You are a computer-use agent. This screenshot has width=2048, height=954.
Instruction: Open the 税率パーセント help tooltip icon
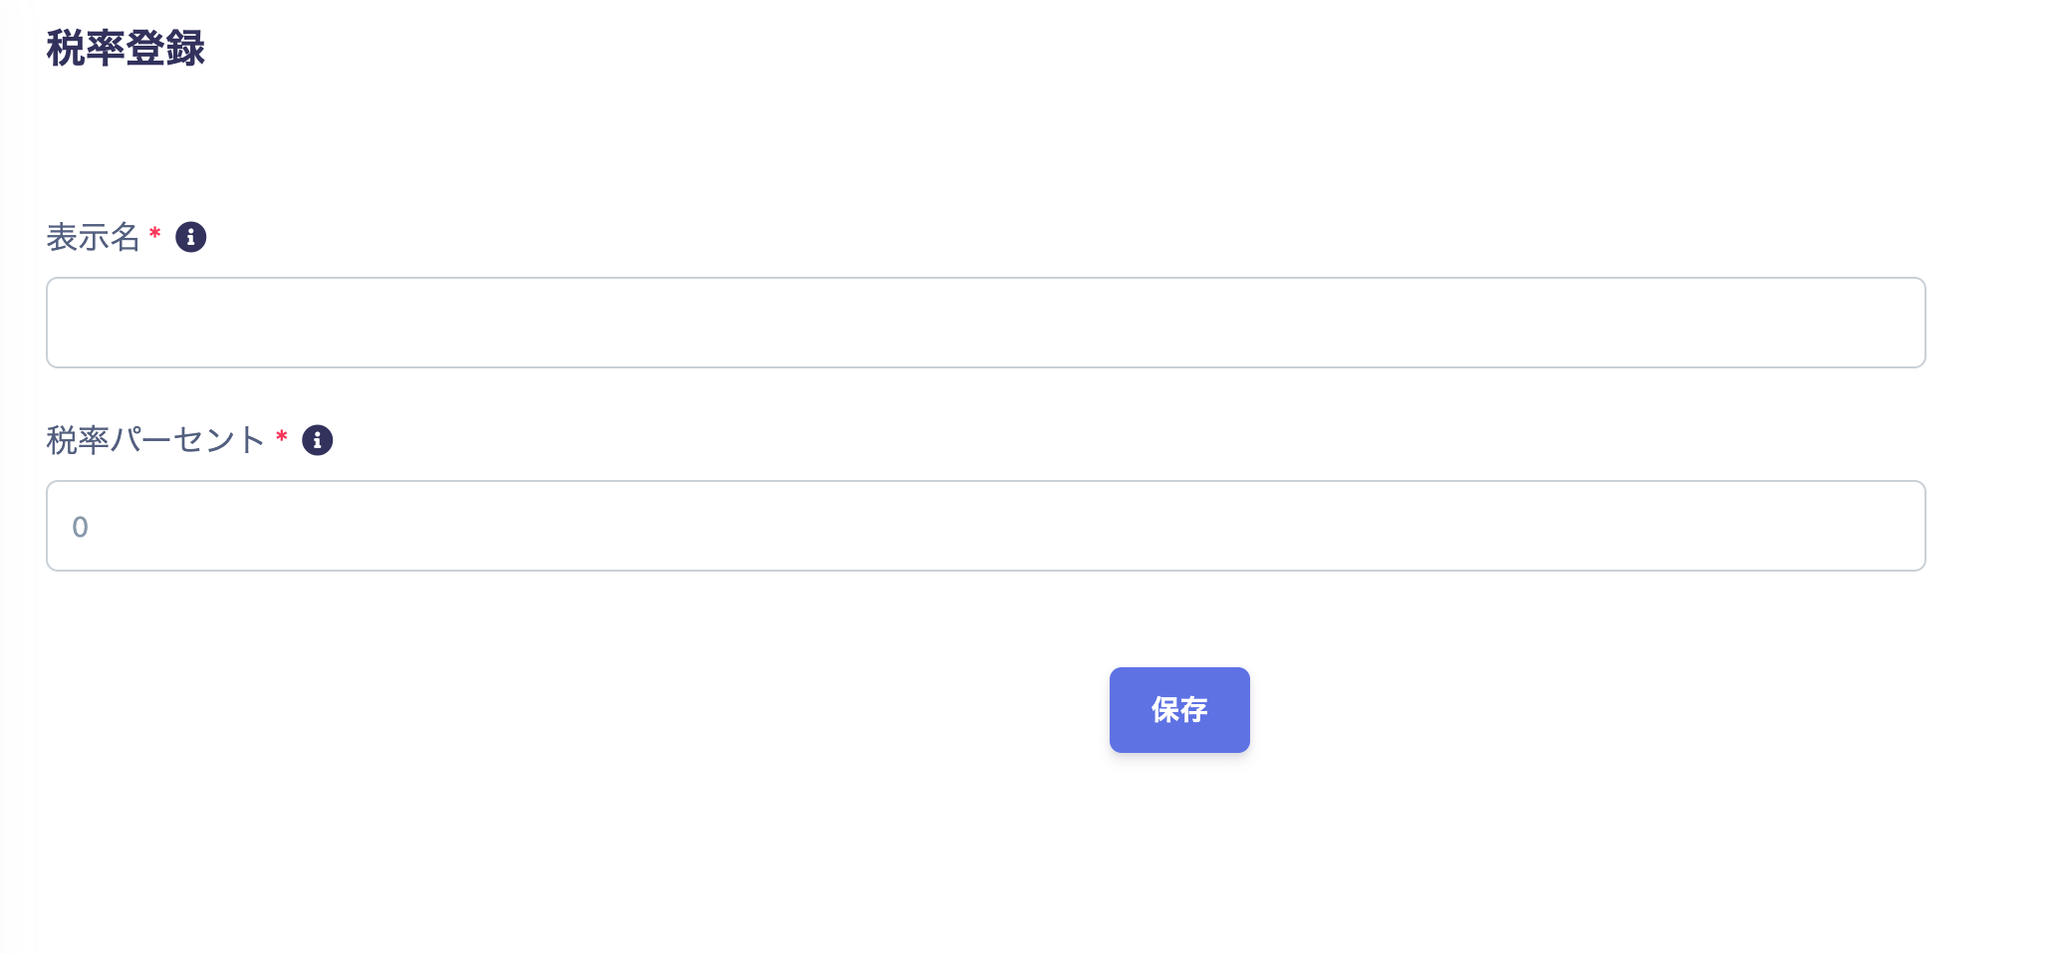coord(317,440)
